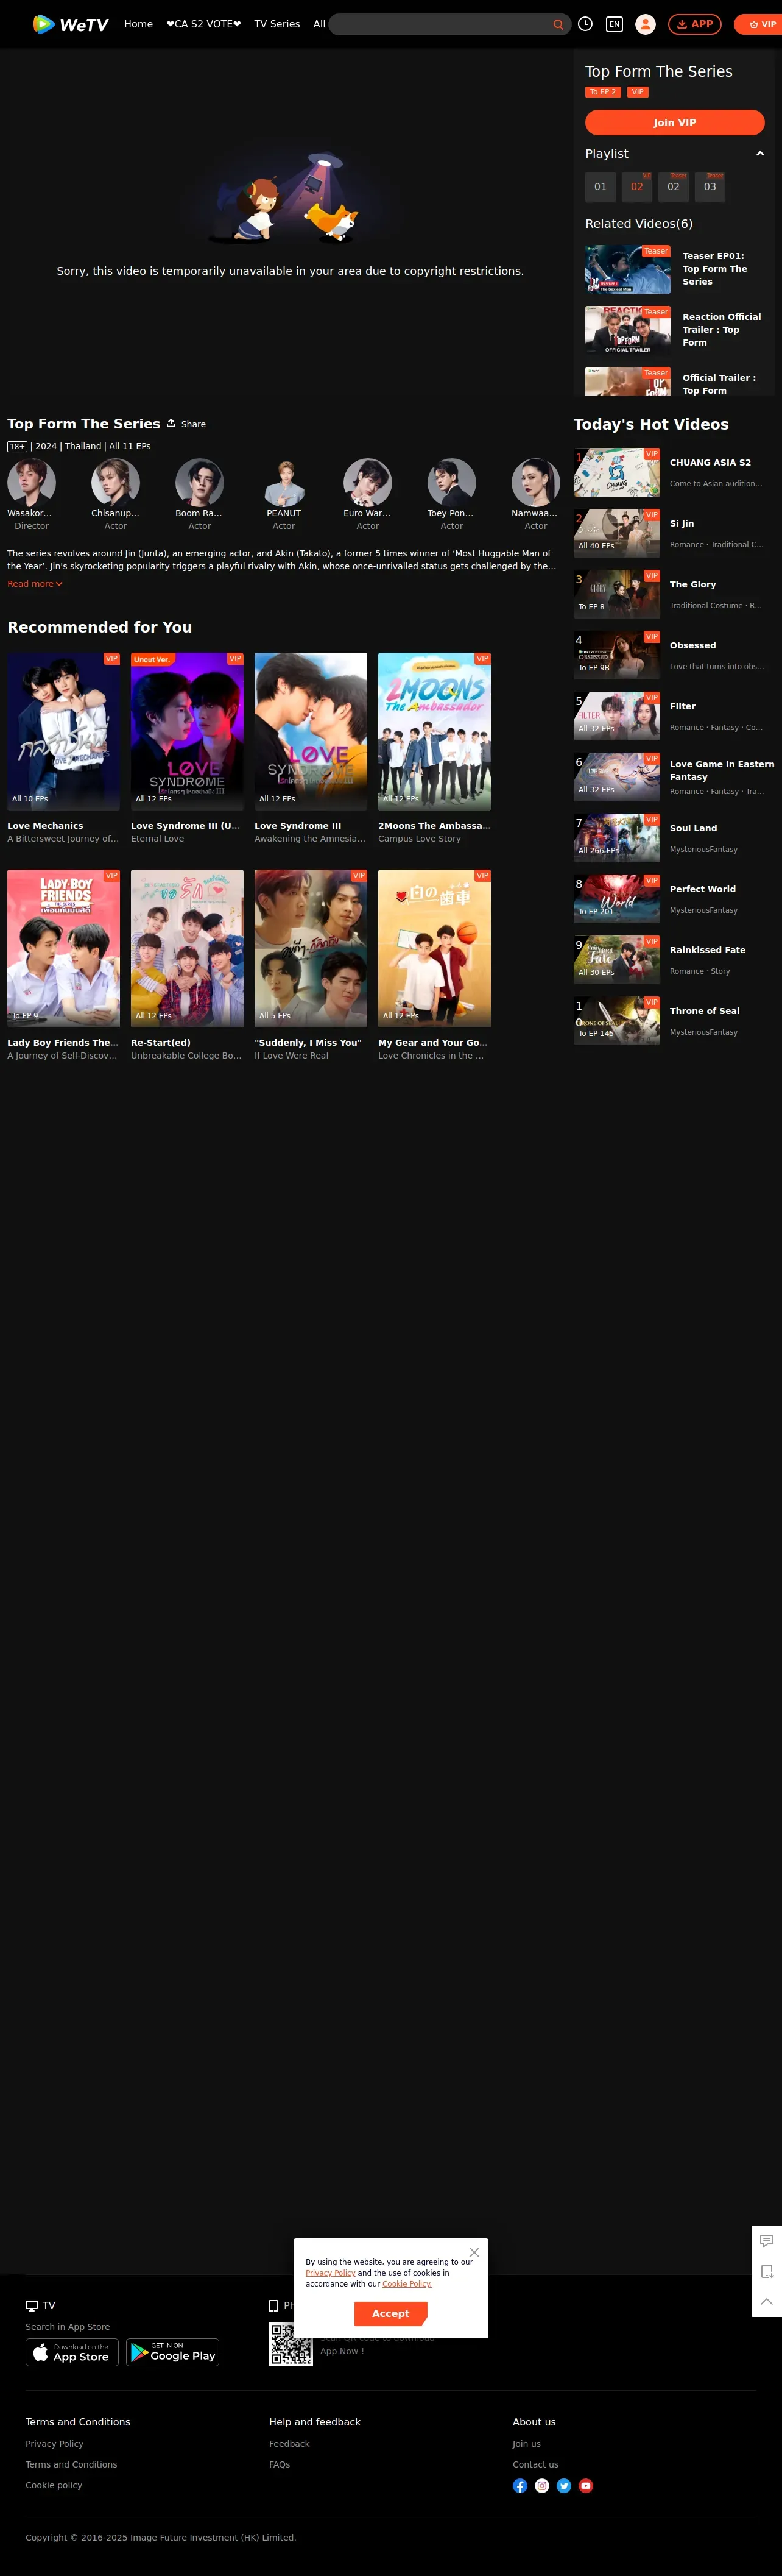This screenshot has height=2576, width=782.
Task: Accept the cookie policy
Action: 391,2313
